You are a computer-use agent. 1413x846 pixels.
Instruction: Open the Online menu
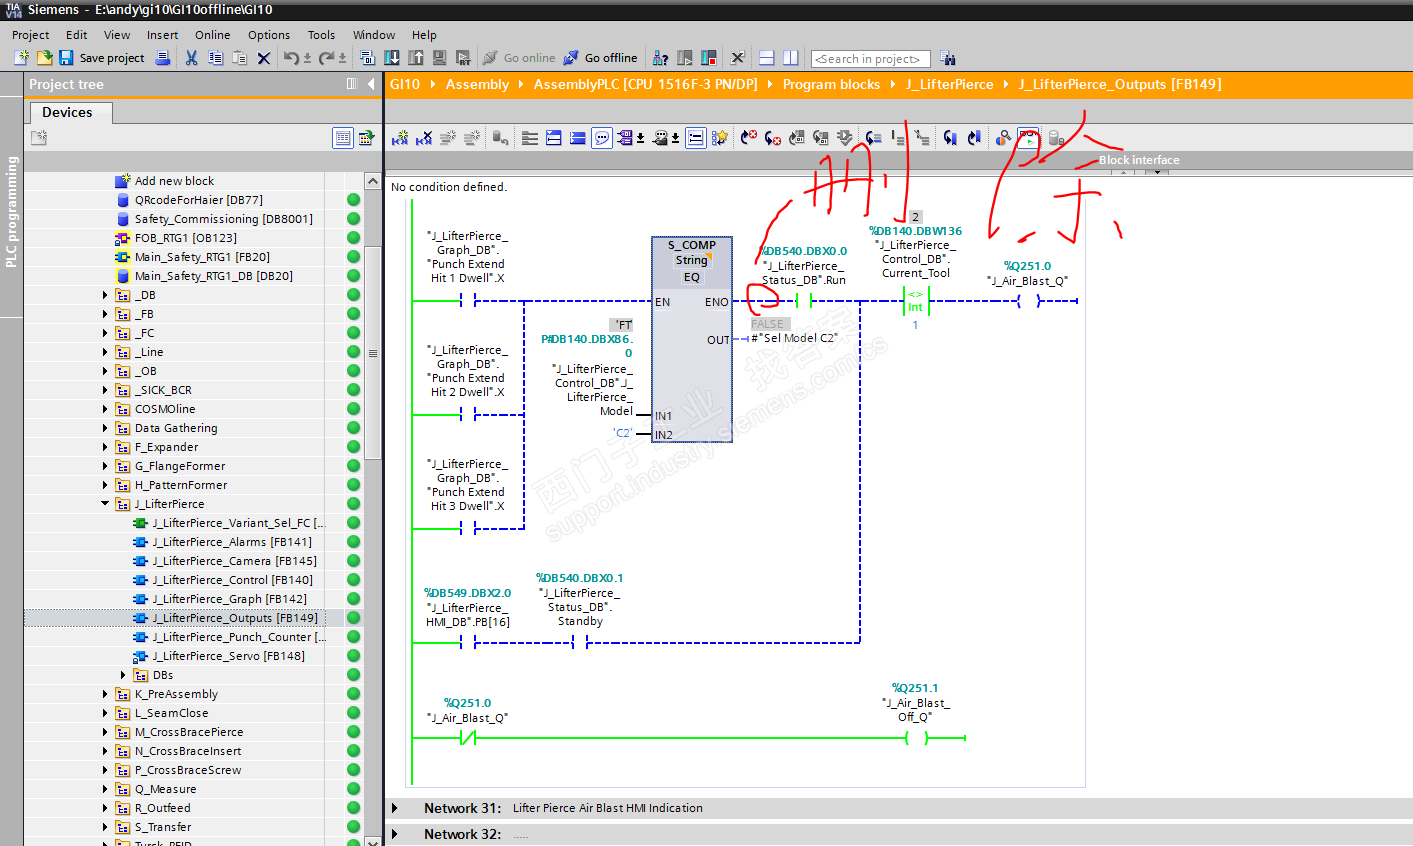[x=212, y=35]
